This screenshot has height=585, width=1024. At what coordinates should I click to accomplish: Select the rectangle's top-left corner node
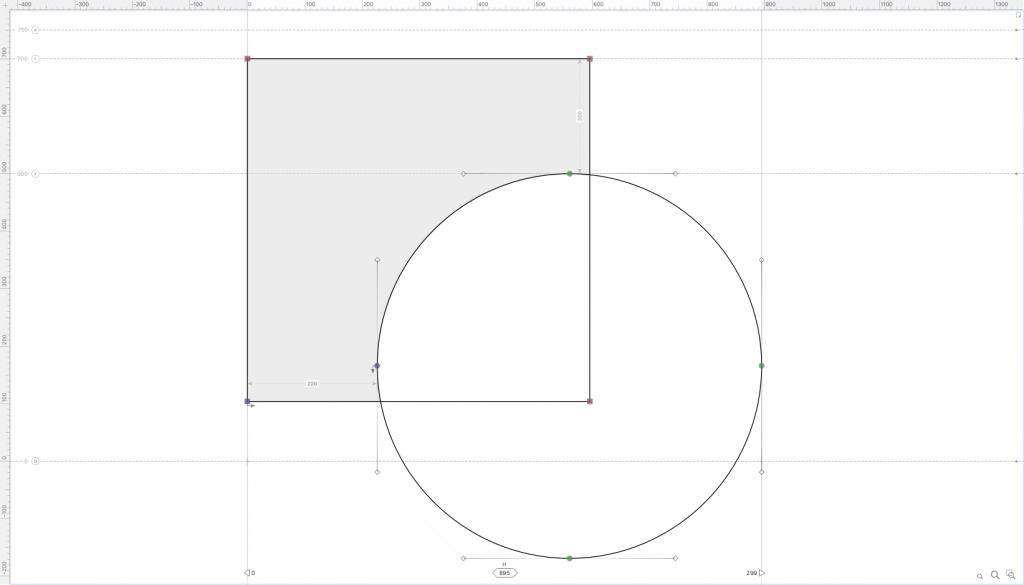[x=248, y=59]
